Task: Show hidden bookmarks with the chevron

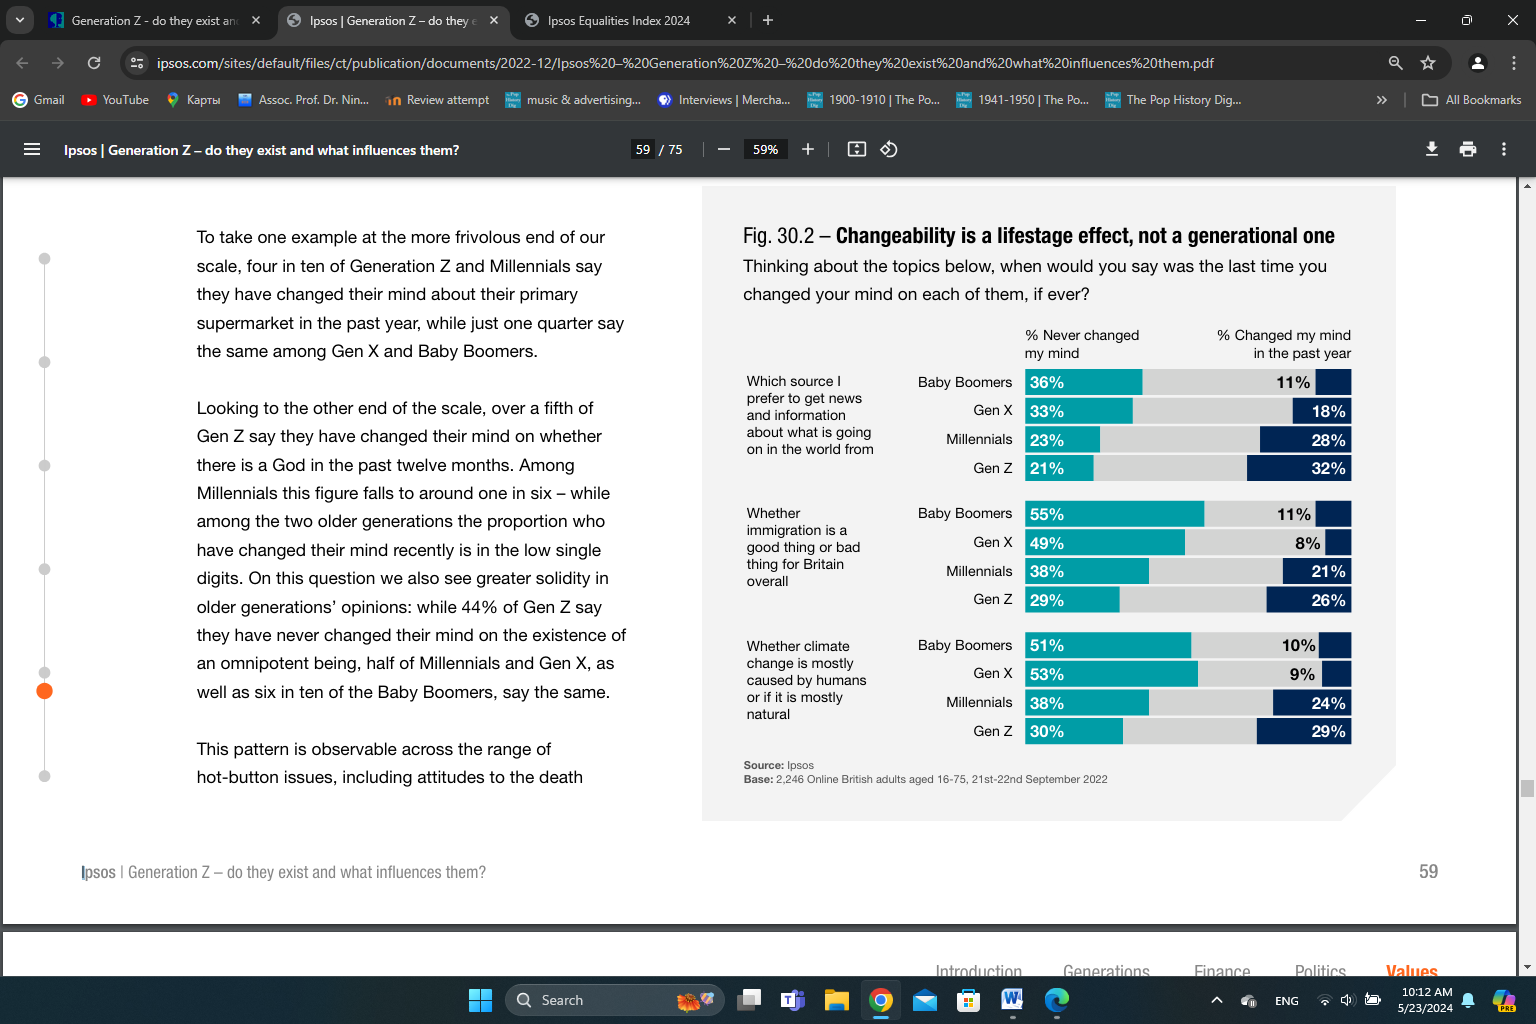Action: point(1382,100)
